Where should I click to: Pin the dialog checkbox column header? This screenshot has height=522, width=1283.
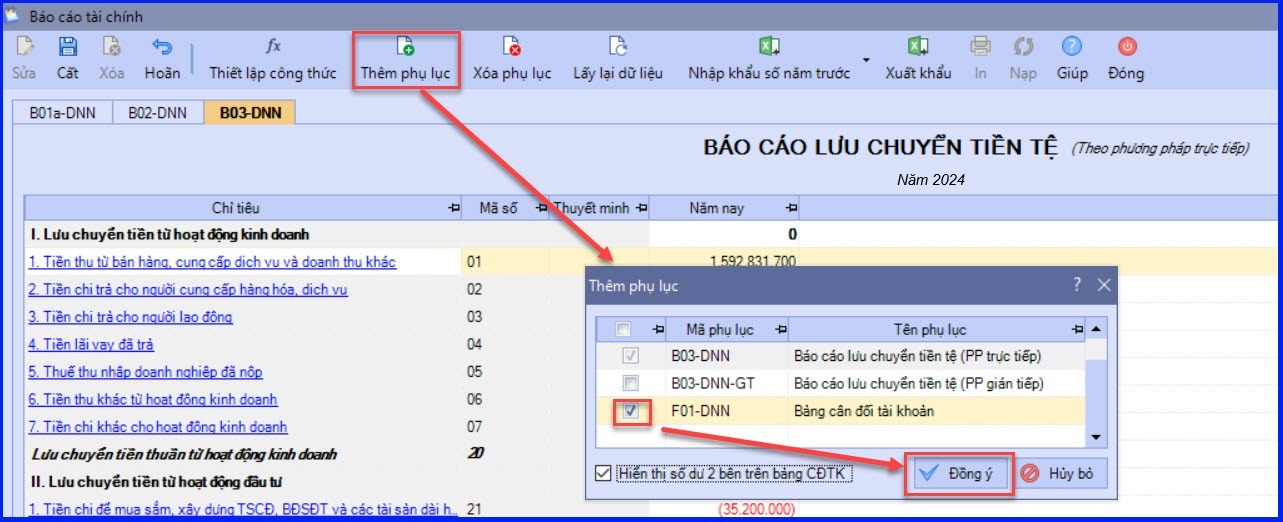pos(658,329)
